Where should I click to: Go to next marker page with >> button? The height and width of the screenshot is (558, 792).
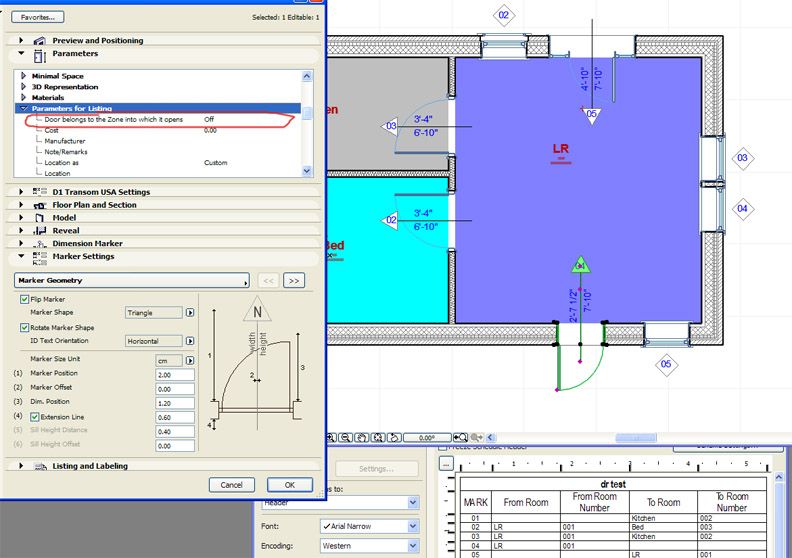pyautogui.click(x=294, y=281)
